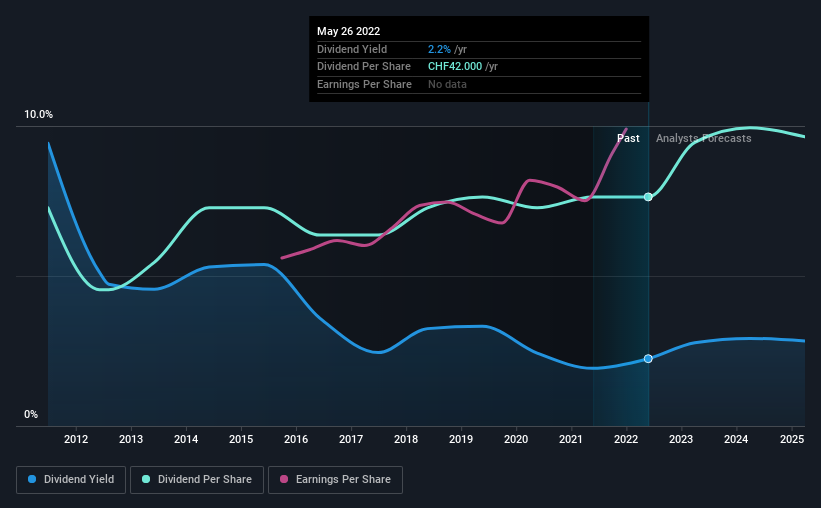Click the Analysts Forecasts section label
Screen dimensions: 821x508
click(704, 138)
